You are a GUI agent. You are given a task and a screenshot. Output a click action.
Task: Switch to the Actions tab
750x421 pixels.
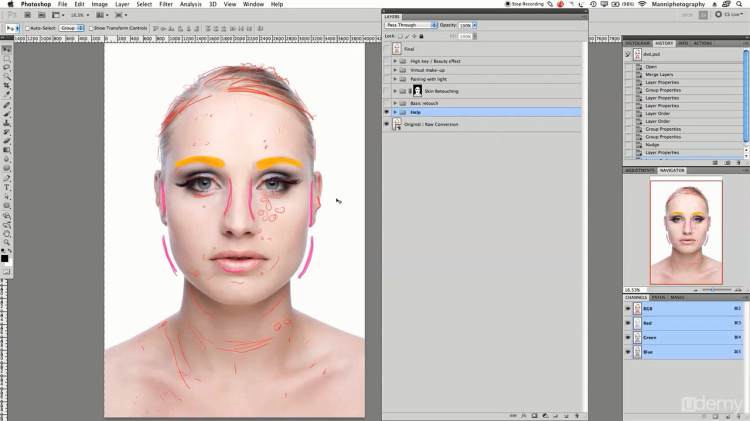pos(703,43)
